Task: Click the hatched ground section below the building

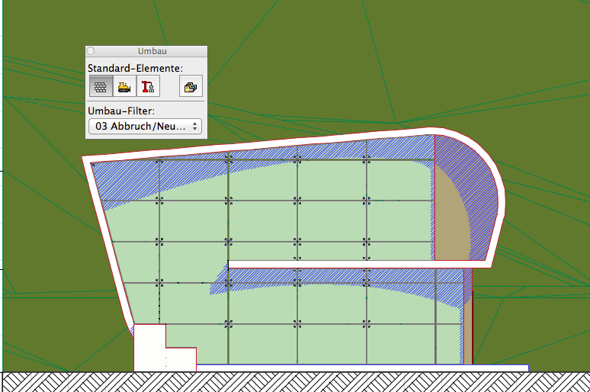Action: [295, 382]
